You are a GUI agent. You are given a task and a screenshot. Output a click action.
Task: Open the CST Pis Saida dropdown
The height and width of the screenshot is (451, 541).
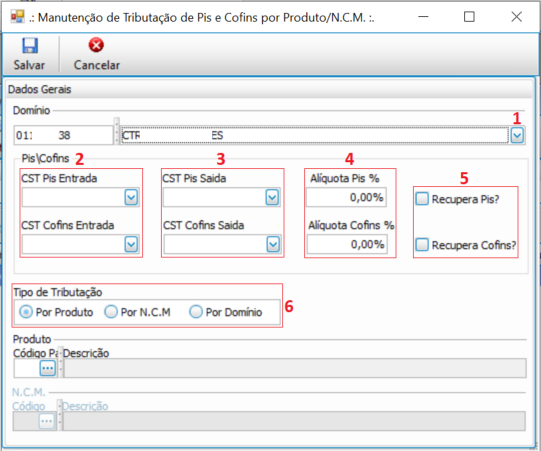(272, 198)
